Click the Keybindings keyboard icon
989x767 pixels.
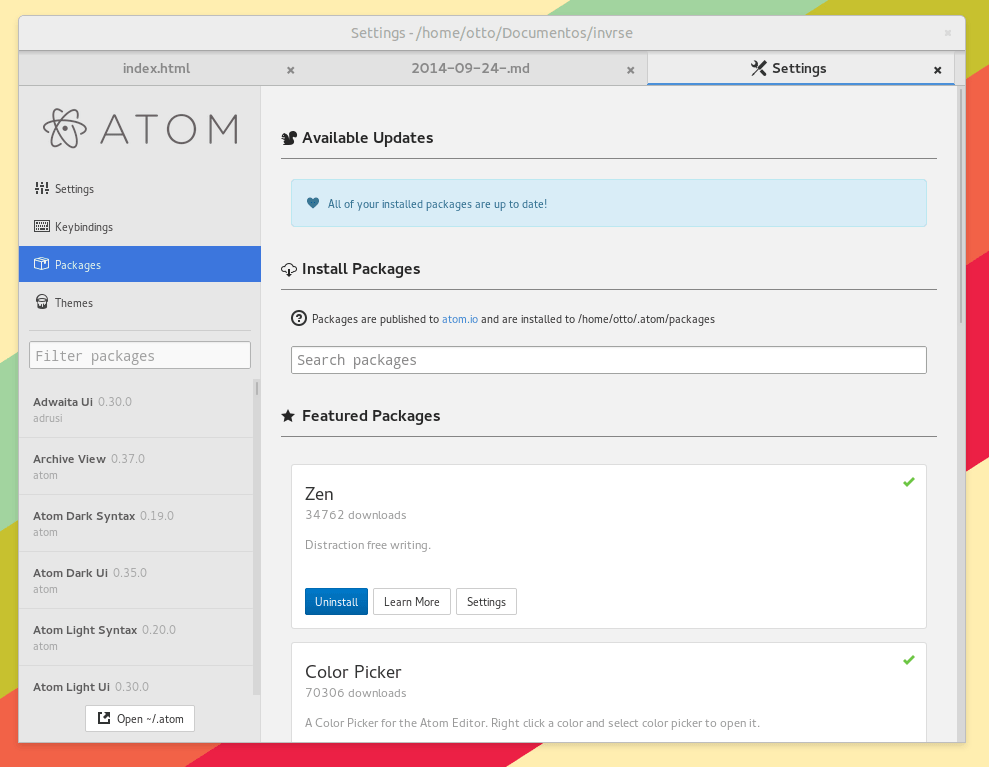(42, 226)
